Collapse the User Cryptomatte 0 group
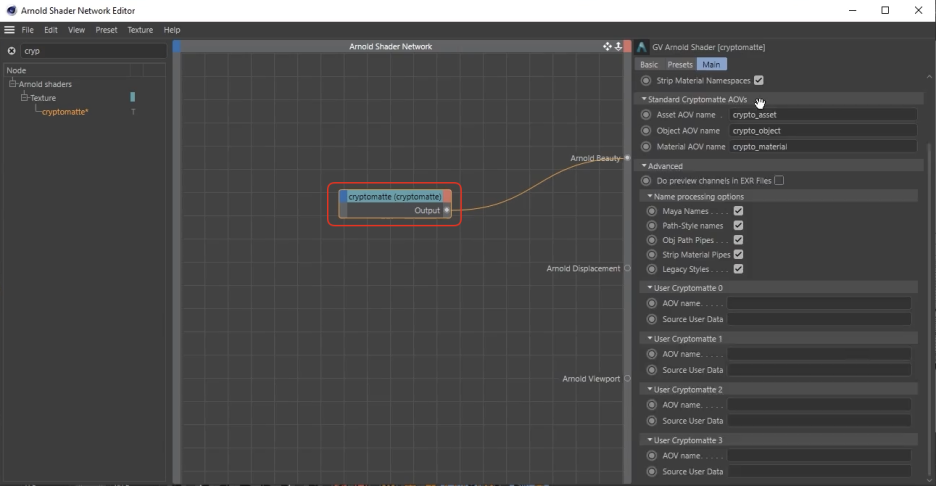Screen dimensions: 936x486 point(649,288)
